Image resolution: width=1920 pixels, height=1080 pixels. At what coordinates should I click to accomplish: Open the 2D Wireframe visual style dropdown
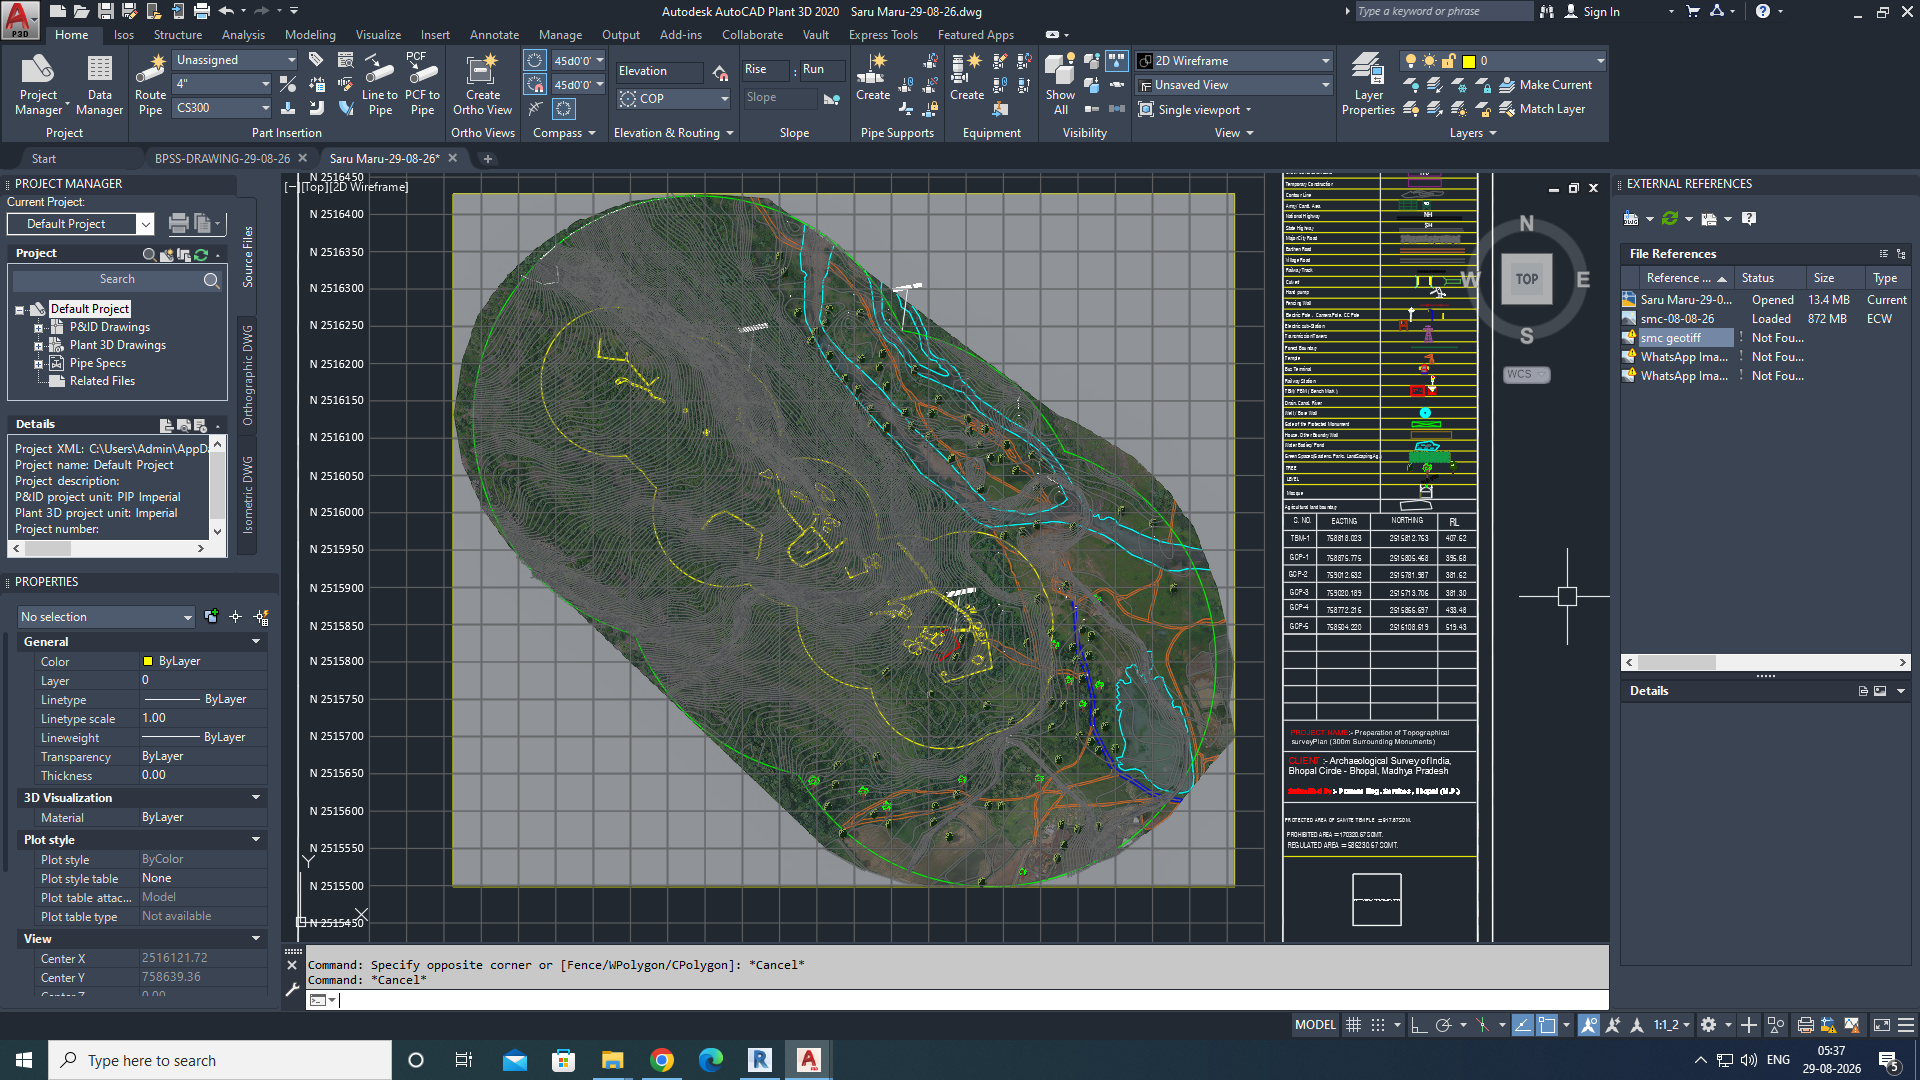coord(1234,61)
